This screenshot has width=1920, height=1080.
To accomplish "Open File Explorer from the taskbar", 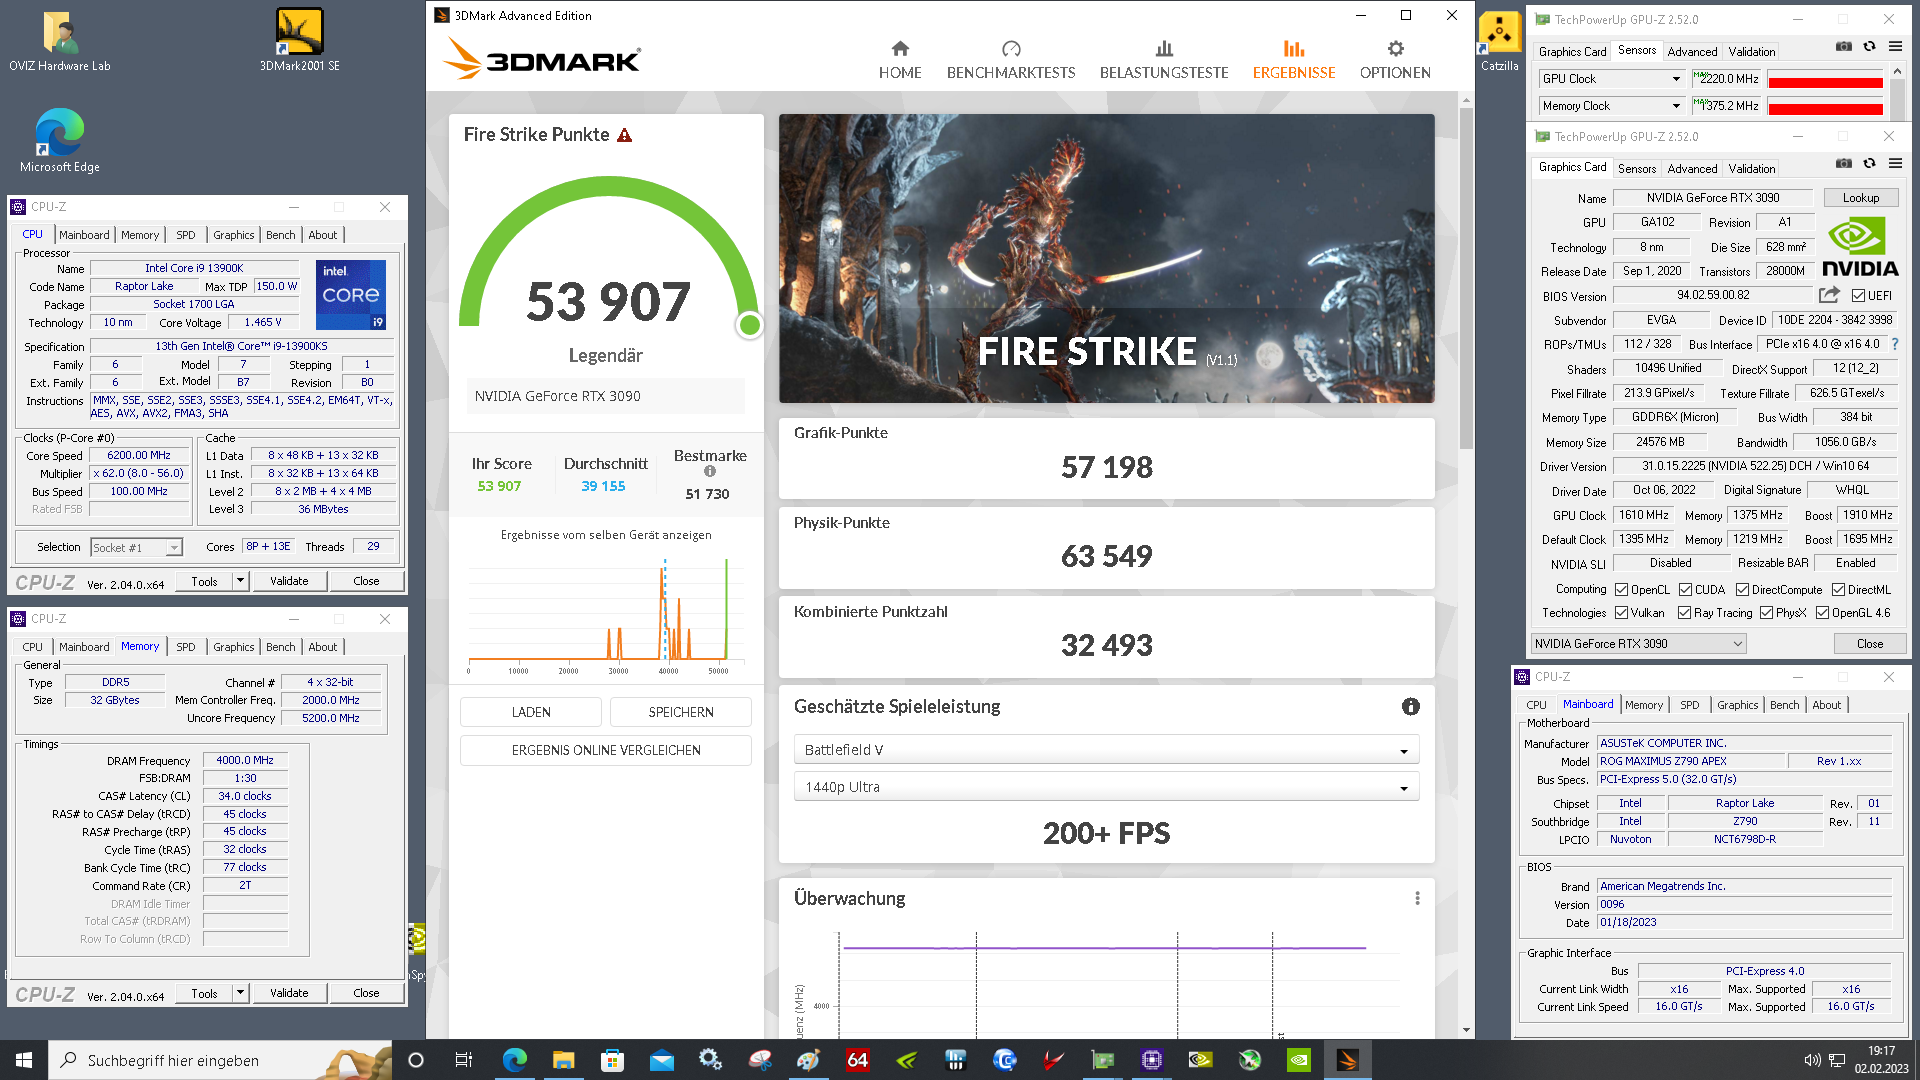I will point(563,1060).
